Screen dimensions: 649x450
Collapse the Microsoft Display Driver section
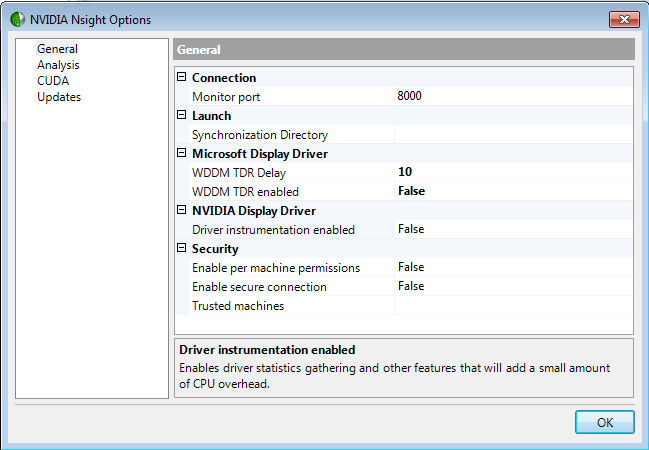182,154
